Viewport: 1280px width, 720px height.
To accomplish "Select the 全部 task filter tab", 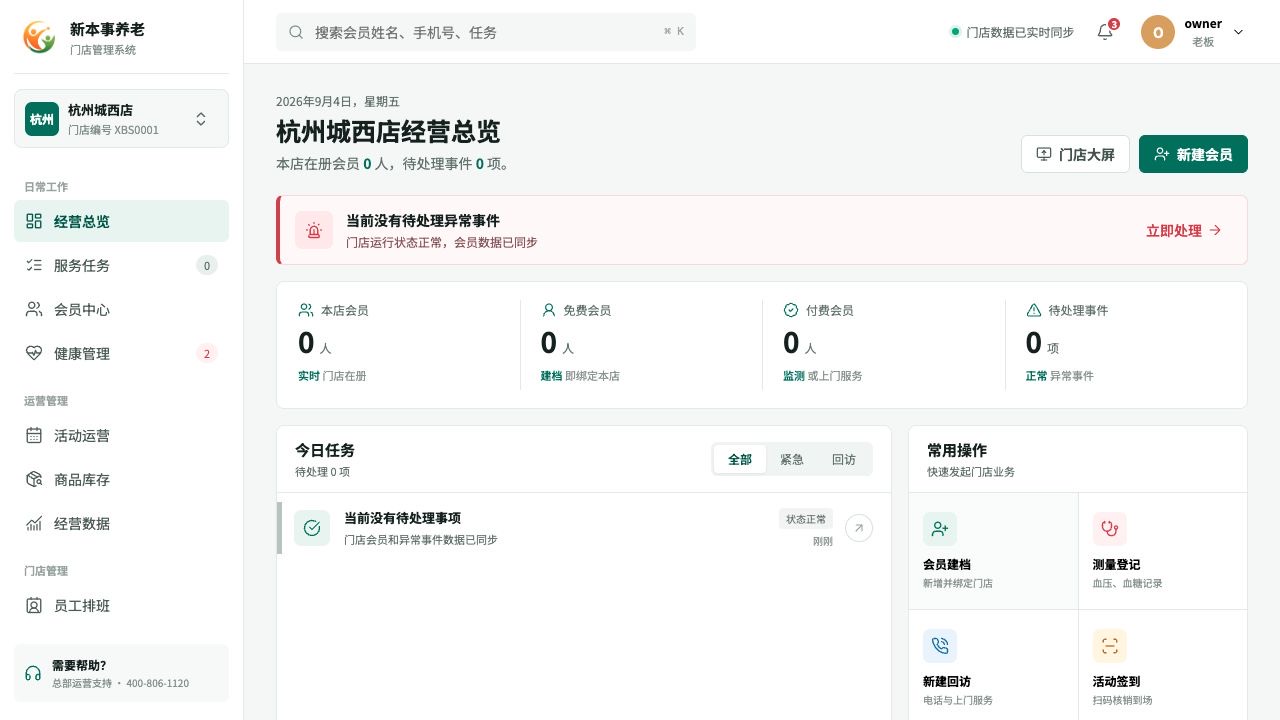I will [740, 459].
